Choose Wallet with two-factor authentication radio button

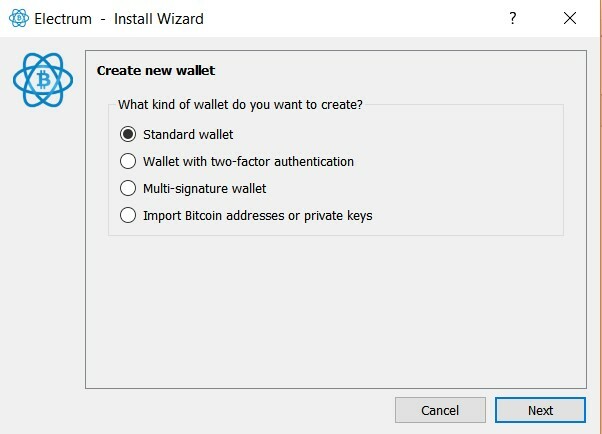(x=128, y=161)
